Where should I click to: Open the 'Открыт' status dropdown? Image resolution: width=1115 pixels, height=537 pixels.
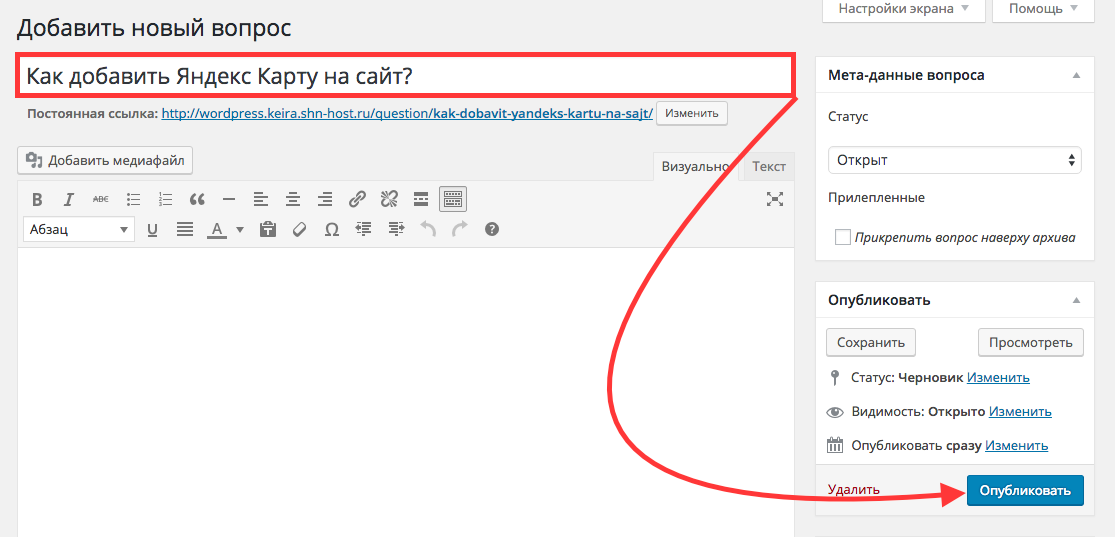(x=954, y=160)
